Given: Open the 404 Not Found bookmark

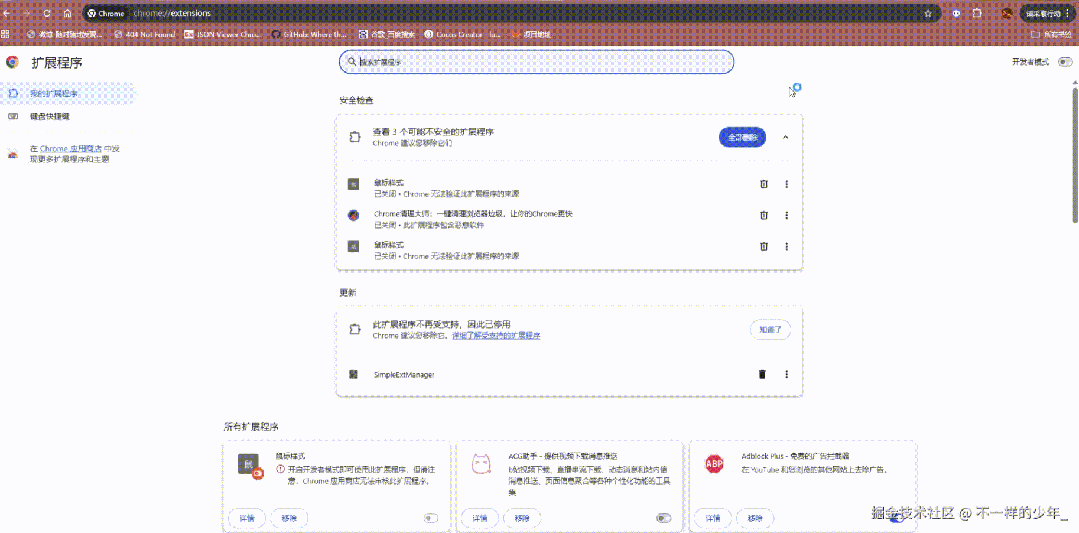Looking at the screenshot, I should click(145, 33).
